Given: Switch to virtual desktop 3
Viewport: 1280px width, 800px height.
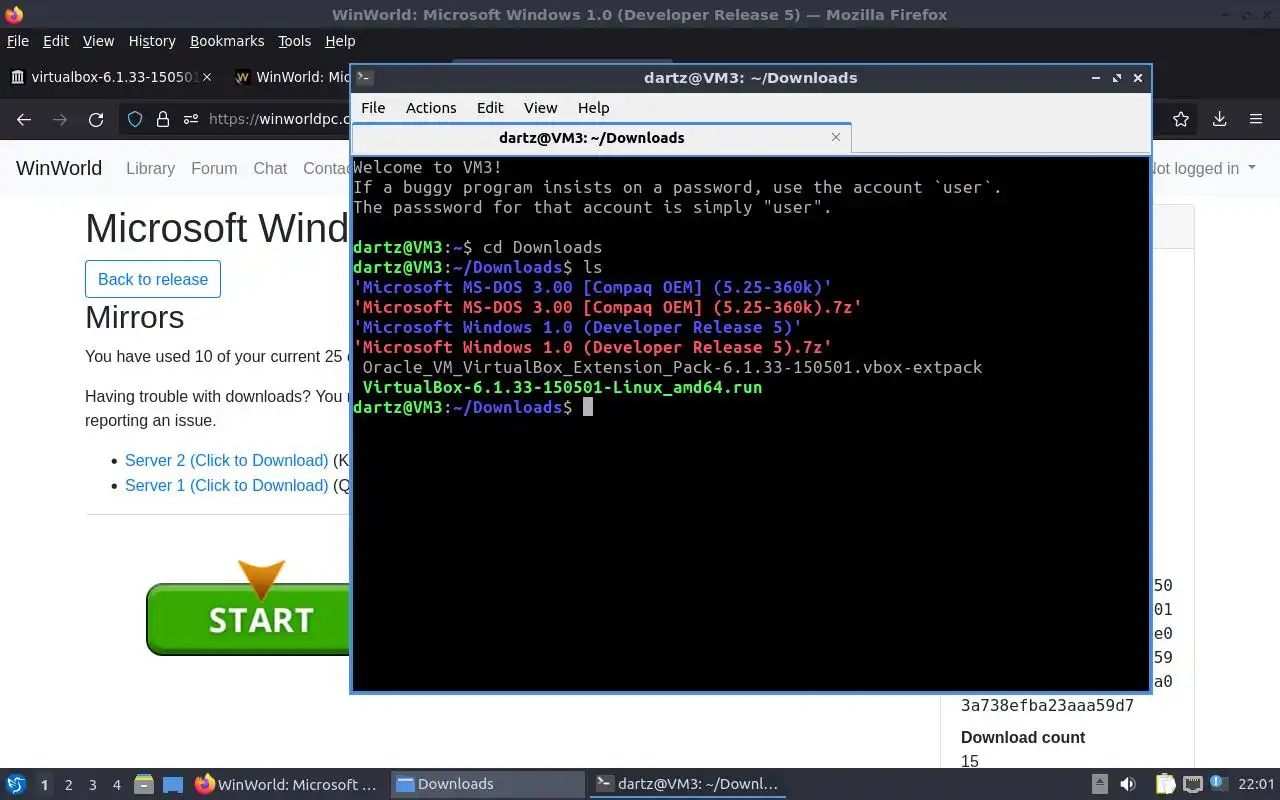Looking at the screenshot, I should 93,785.
